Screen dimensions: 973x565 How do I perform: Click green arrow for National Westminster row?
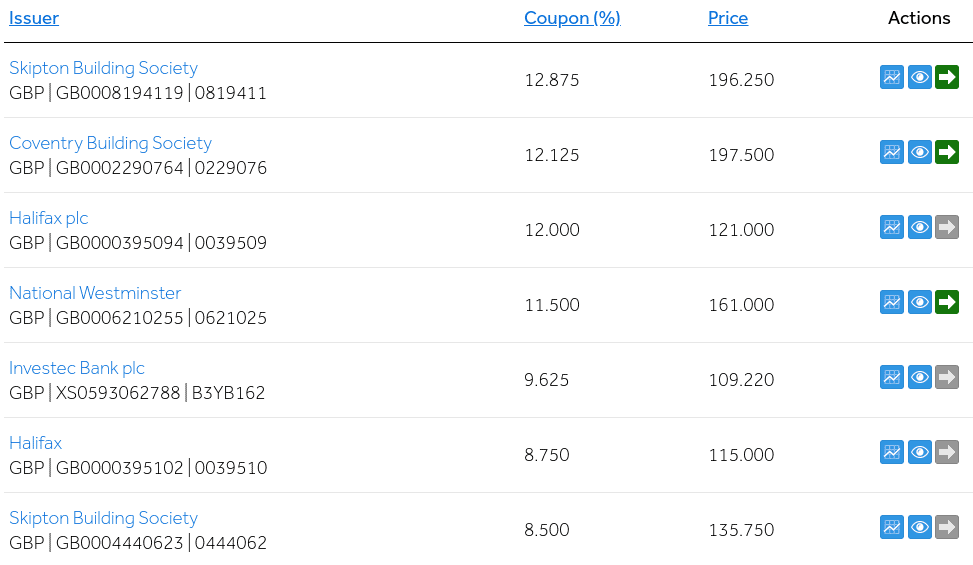tap(947, 303)
